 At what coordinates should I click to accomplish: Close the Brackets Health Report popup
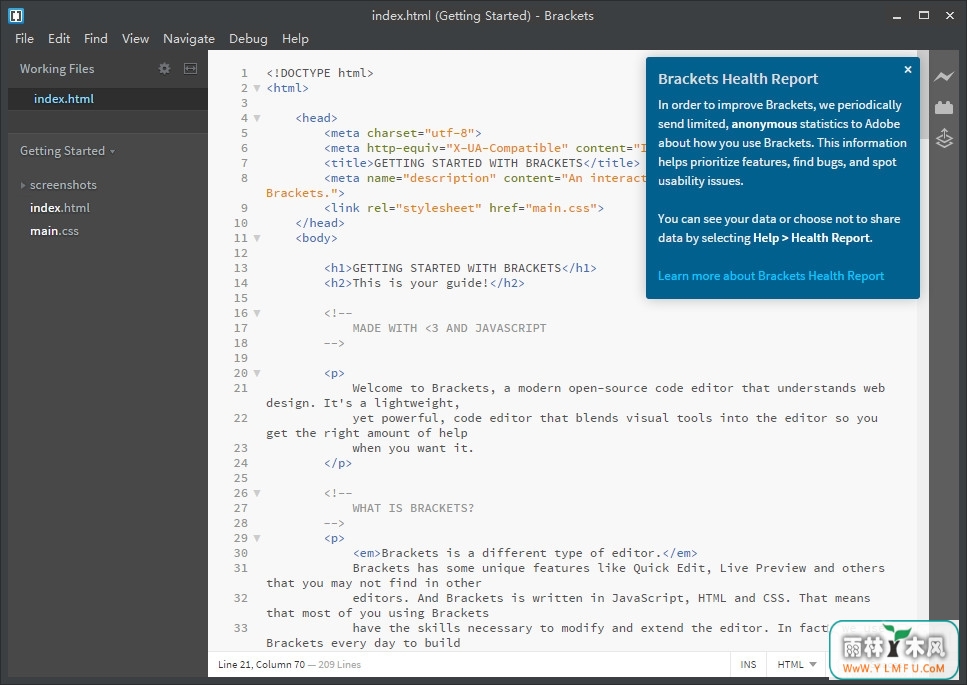tap(908, 69)
